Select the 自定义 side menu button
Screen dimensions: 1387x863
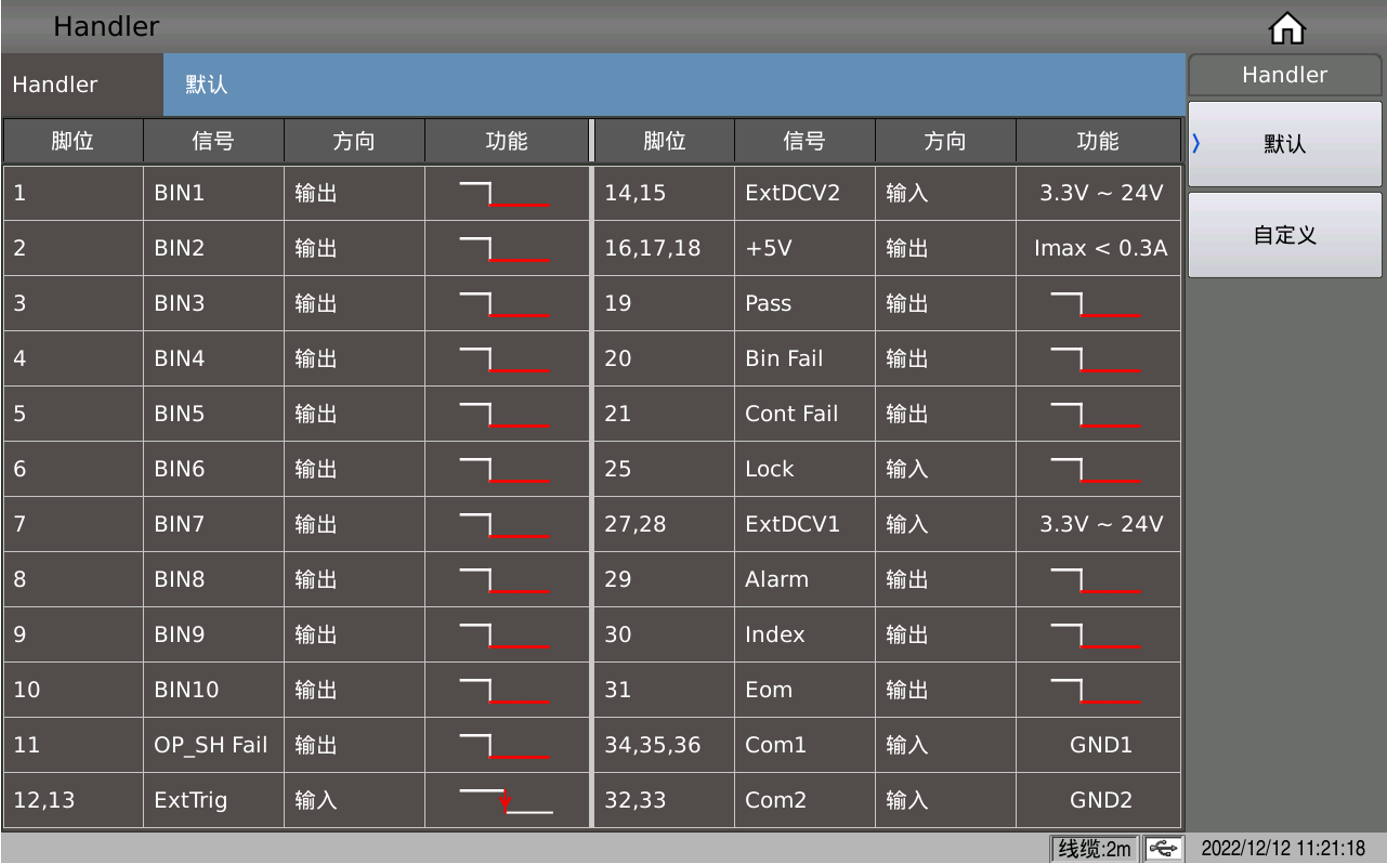tap(1285, 235)
